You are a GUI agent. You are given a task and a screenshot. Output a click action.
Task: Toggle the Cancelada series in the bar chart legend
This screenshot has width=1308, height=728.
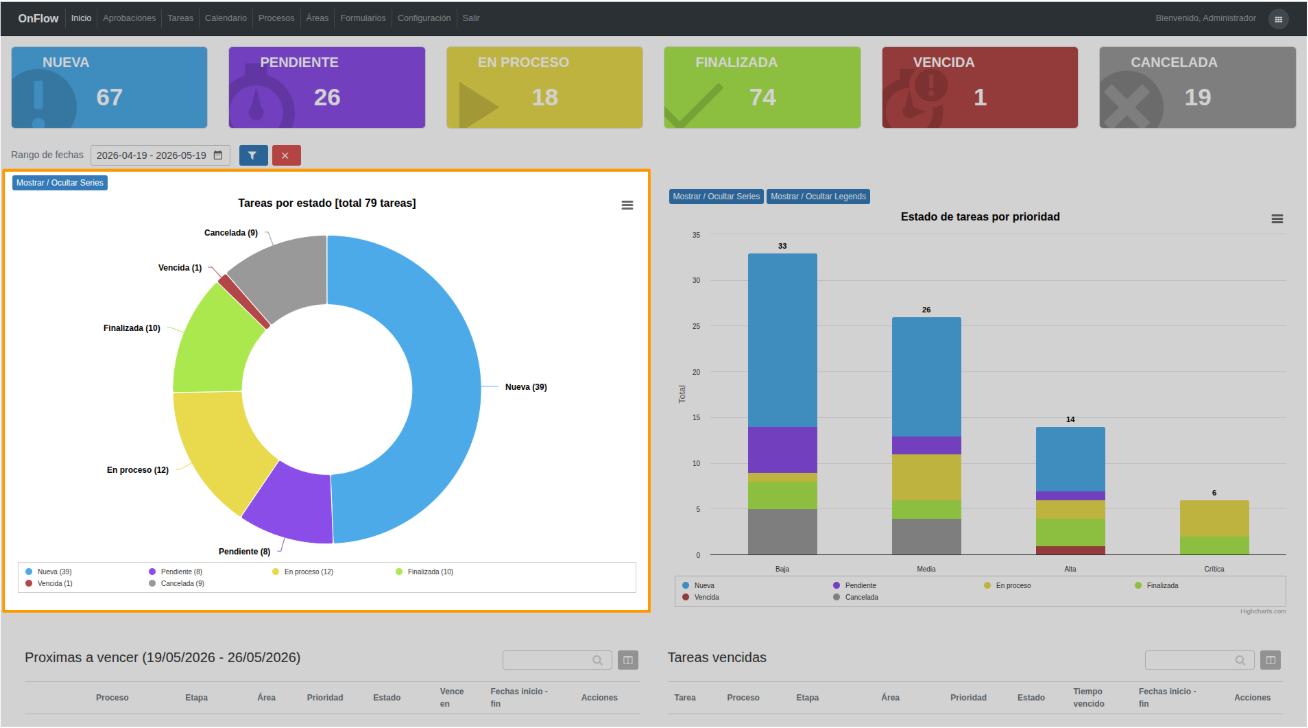(855, 597)
